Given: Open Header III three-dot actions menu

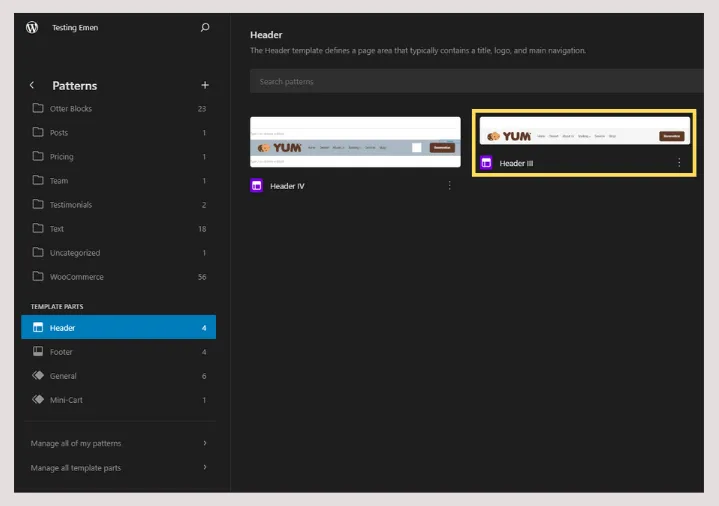Looking at the screenshot, I should click(x=679, y=163).
